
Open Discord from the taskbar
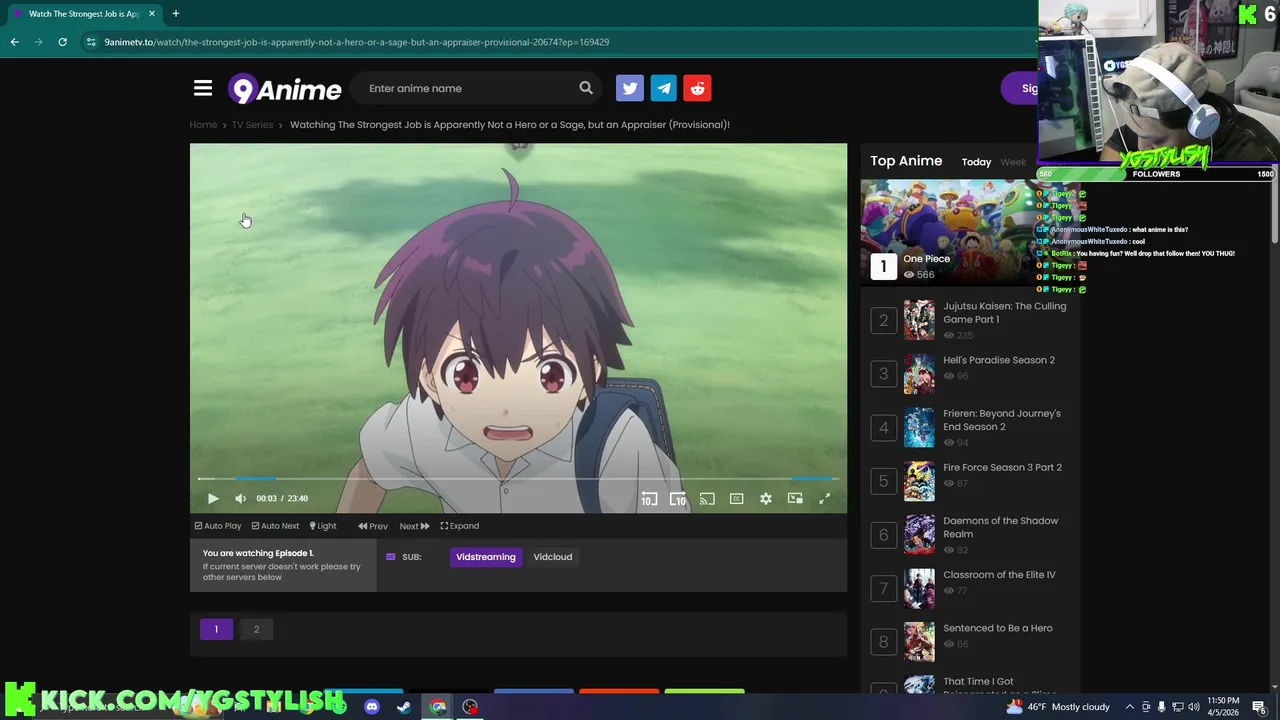[x=372, y=707]
